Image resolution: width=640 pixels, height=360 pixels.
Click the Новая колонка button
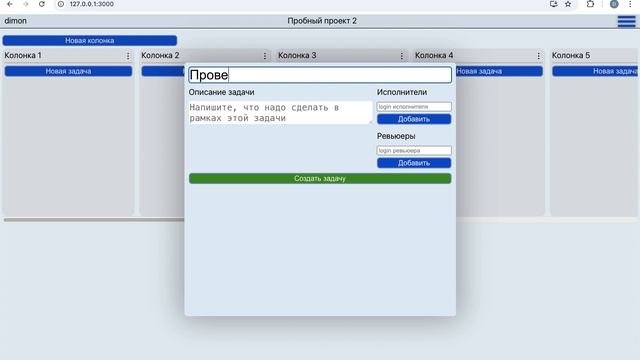click(90, 40)
